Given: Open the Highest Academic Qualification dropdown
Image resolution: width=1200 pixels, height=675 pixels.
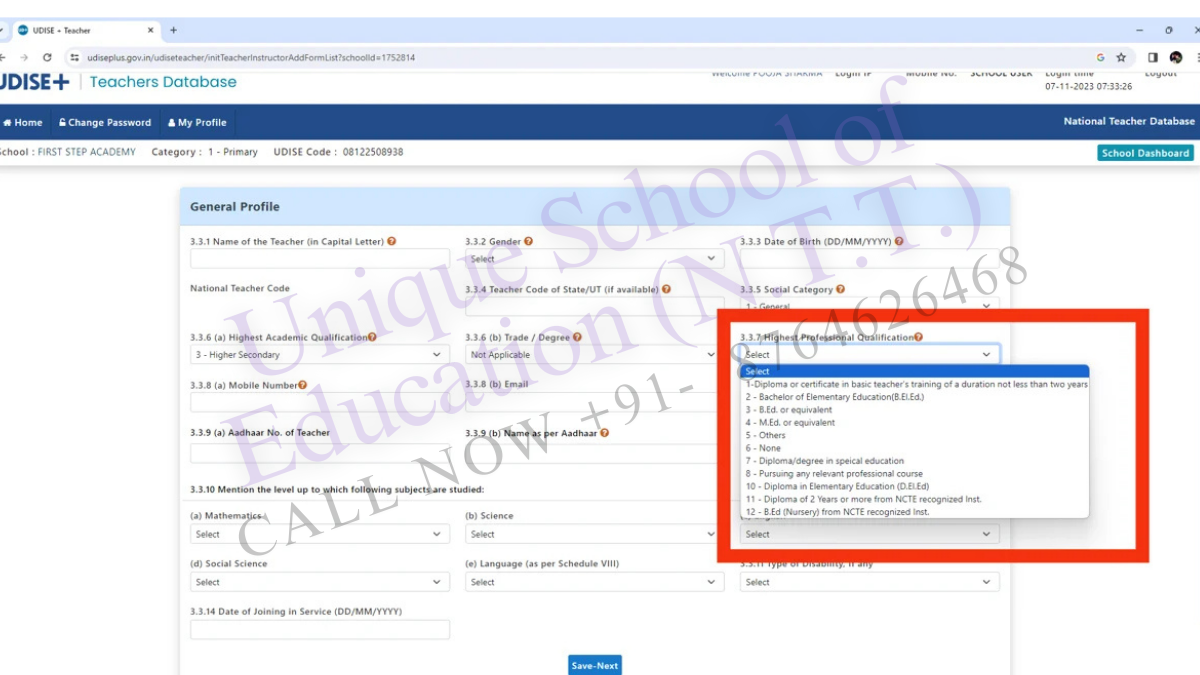Looking at the screenshot, I should [320, 355].
